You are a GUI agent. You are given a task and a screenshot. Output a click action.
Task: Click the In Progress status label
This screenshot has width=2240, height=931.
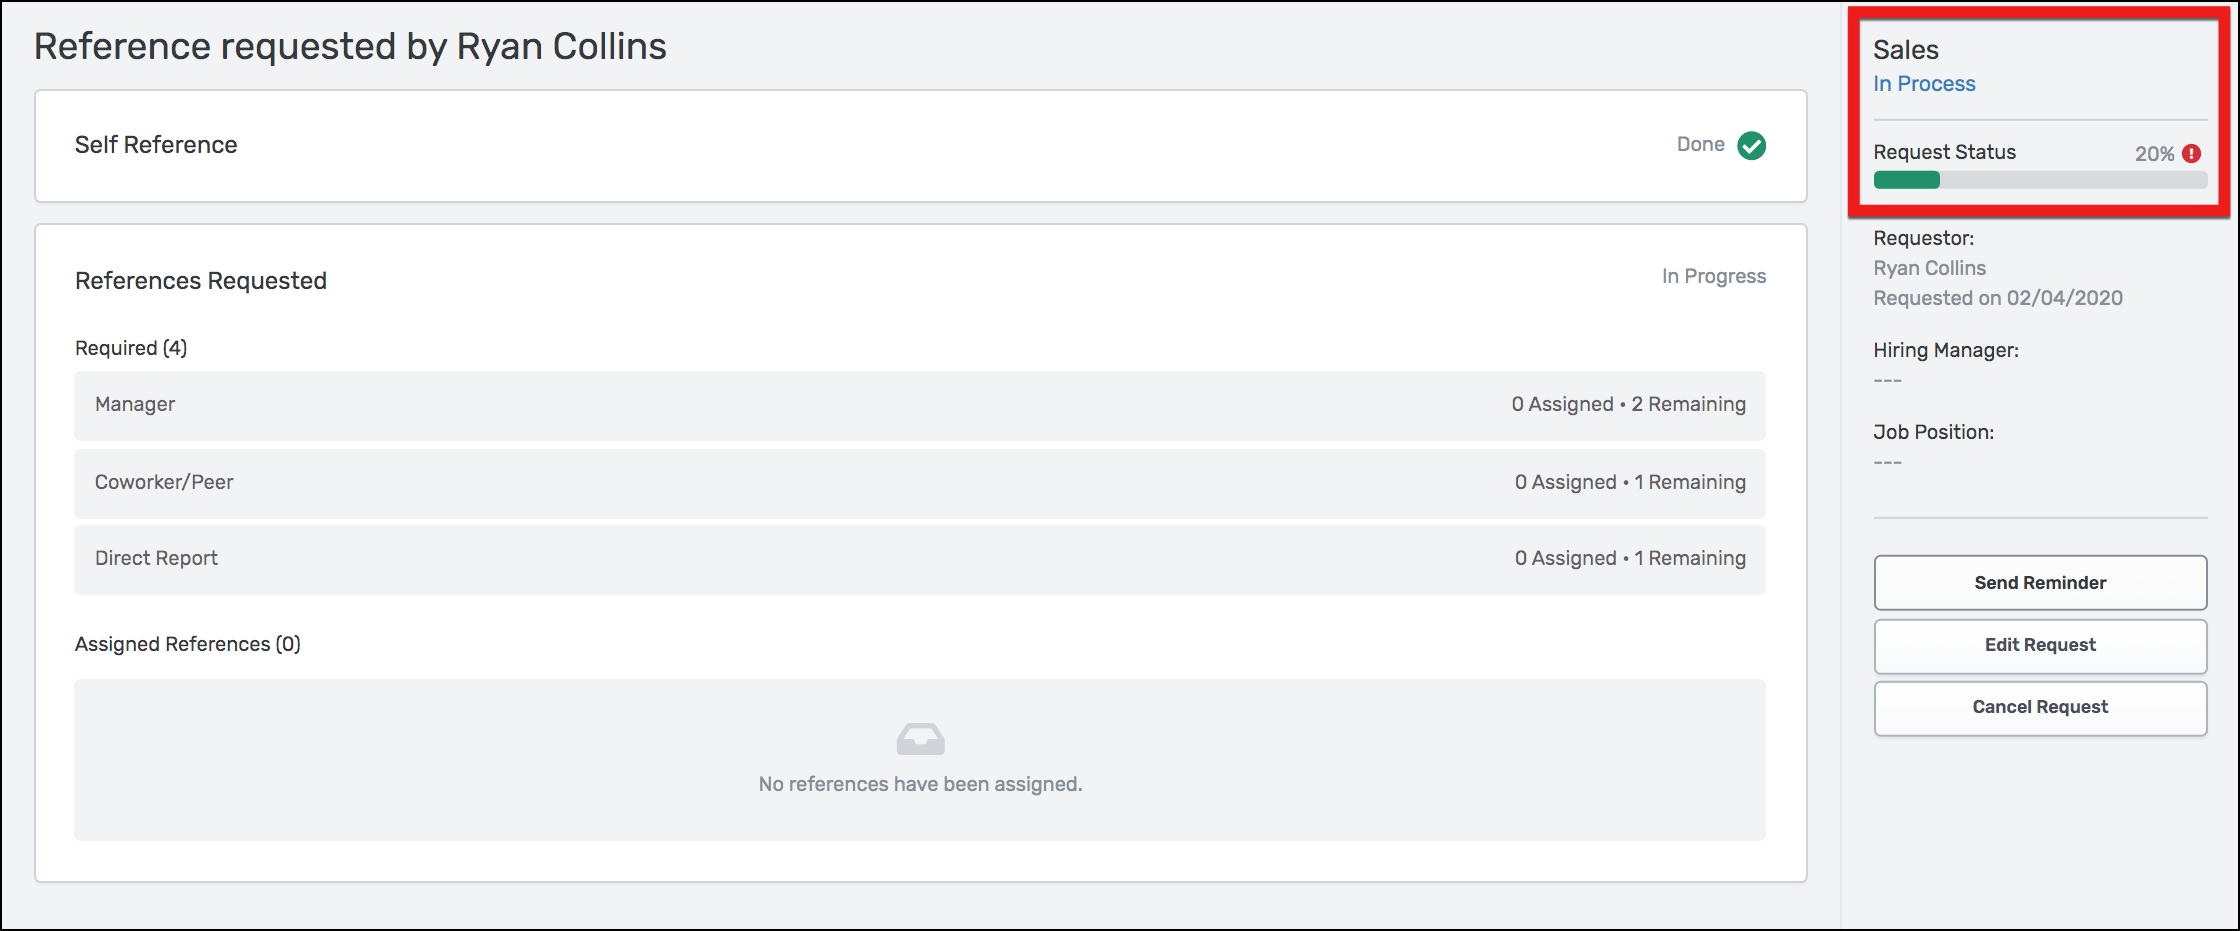pos(1713,277)
